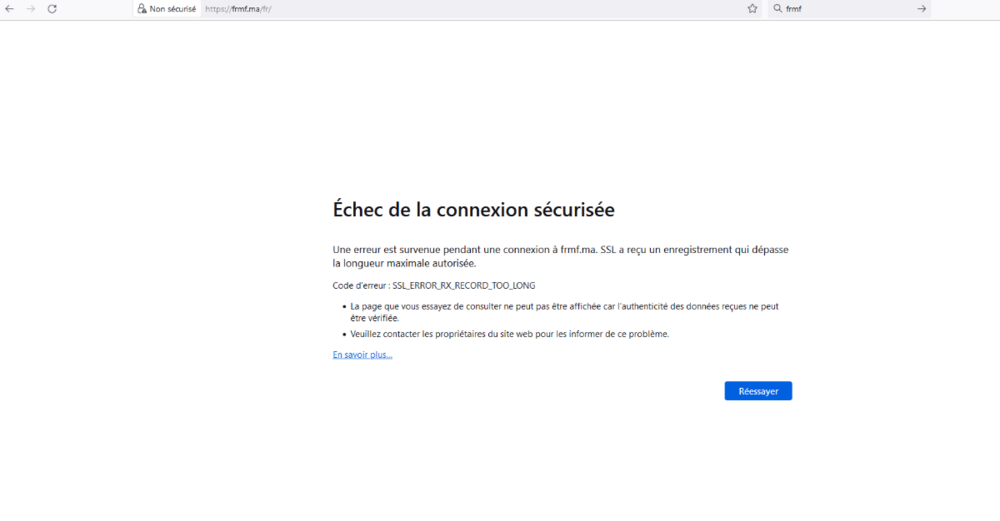Viewport: 1000px width, 521px height.
Task: Click the browser back arrow
Action: click(9, 9)
